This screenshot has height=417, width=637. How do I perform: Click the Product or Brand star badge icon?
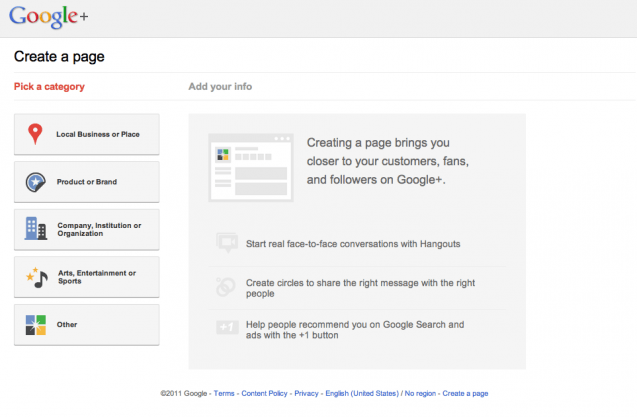(x=35, y=182)
